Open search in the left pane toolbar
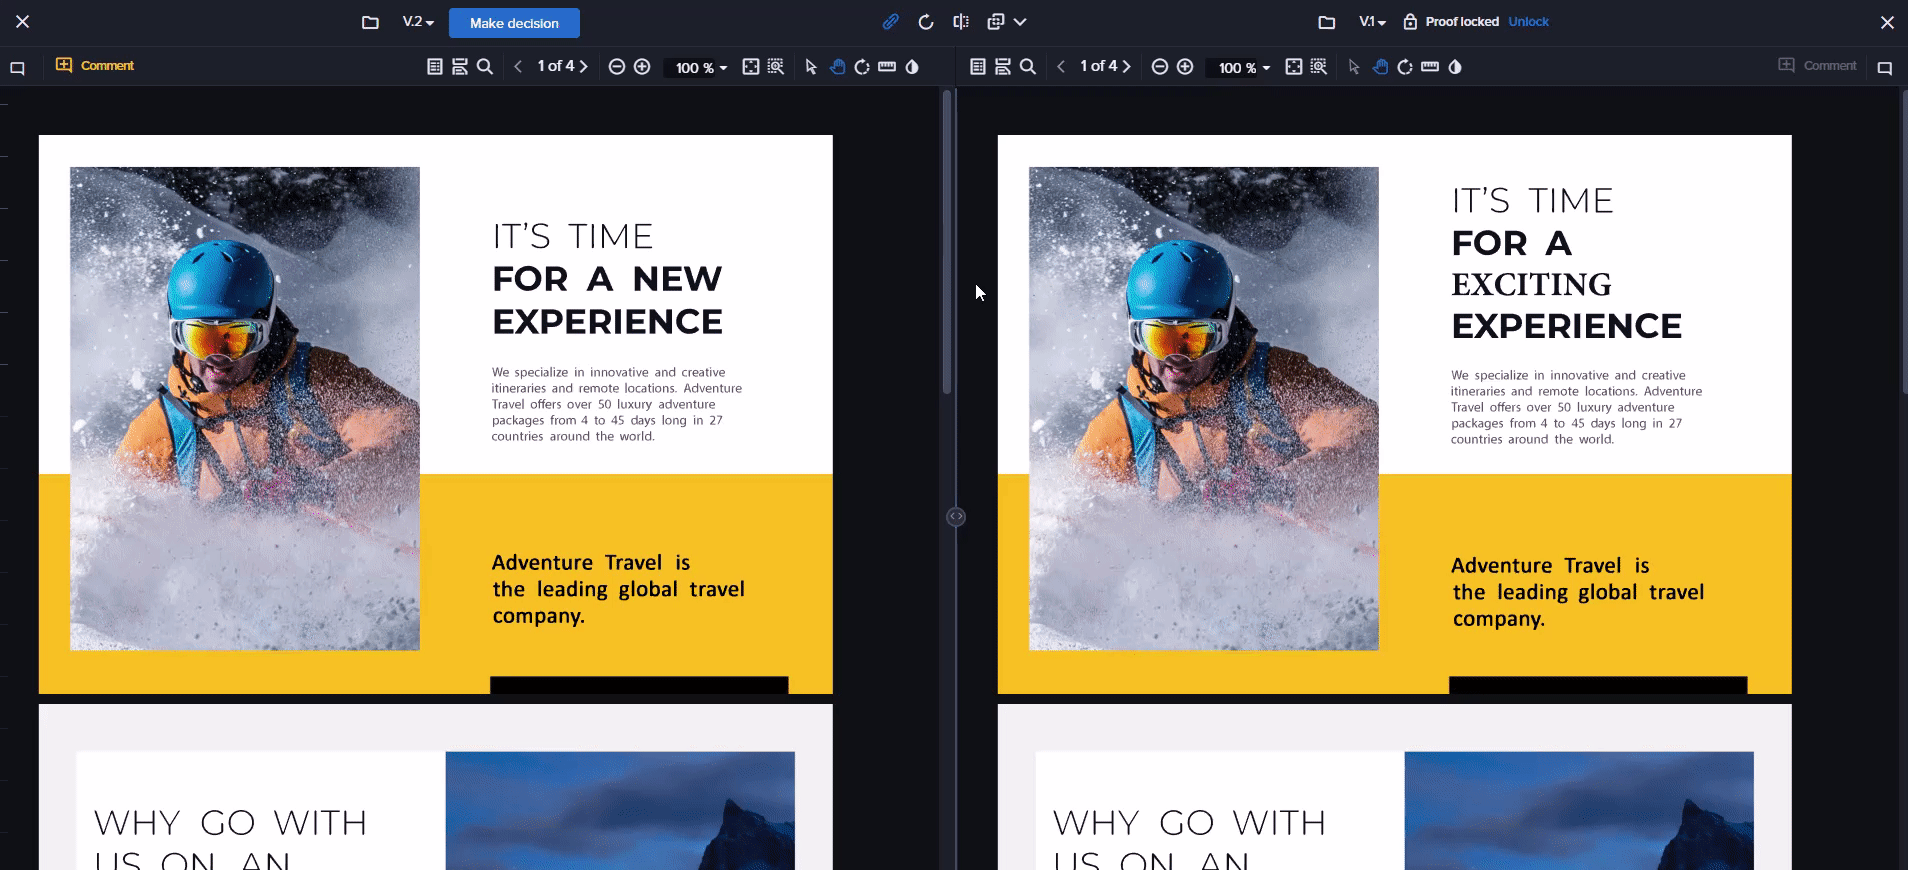1908x870 pixels. click(485, 67)
